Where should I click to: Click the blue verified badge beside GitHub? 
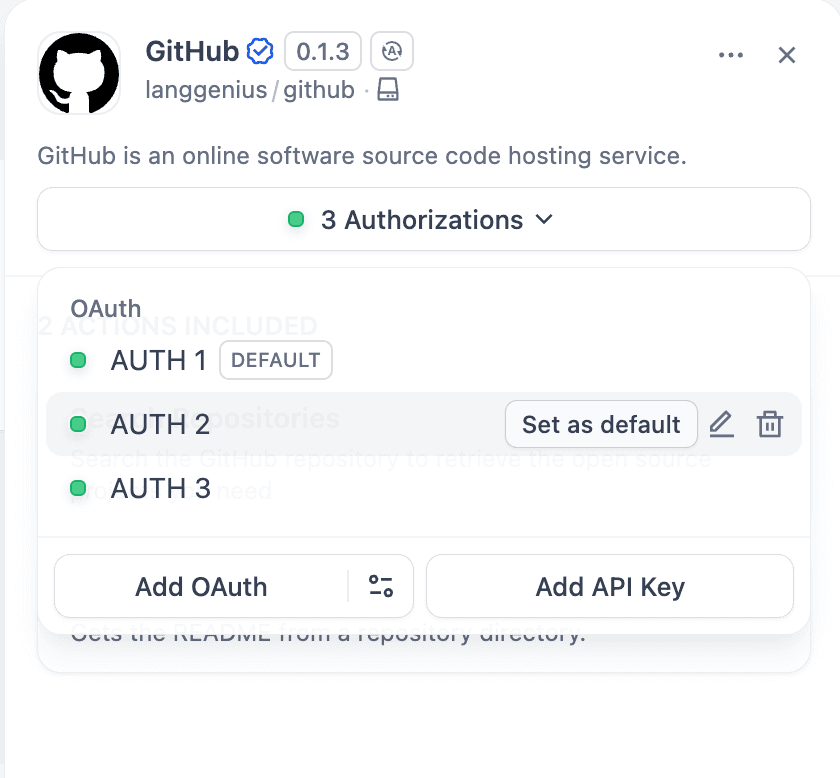(261, 51)
